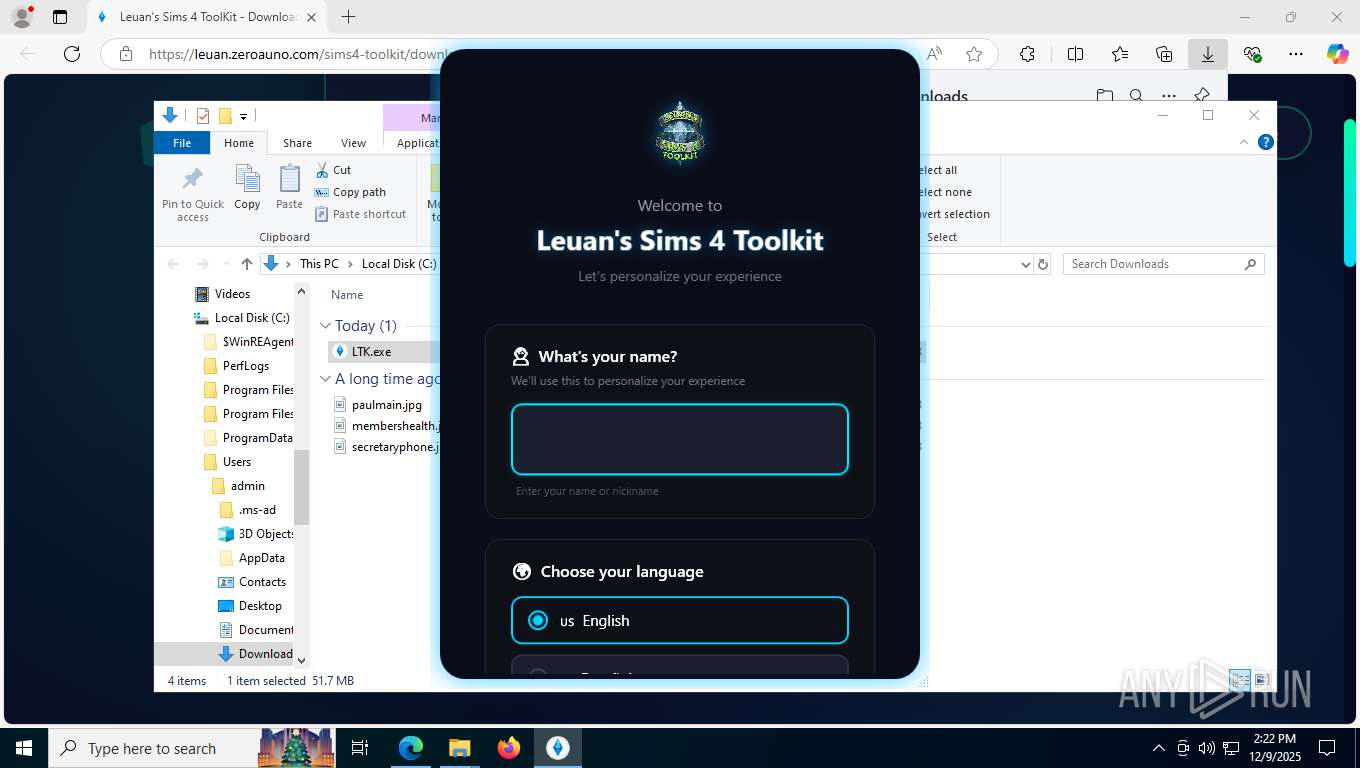Screen dimensions: 1360x768
Task: Select the LTK.exe file
Action: click(x=371, y=352)
